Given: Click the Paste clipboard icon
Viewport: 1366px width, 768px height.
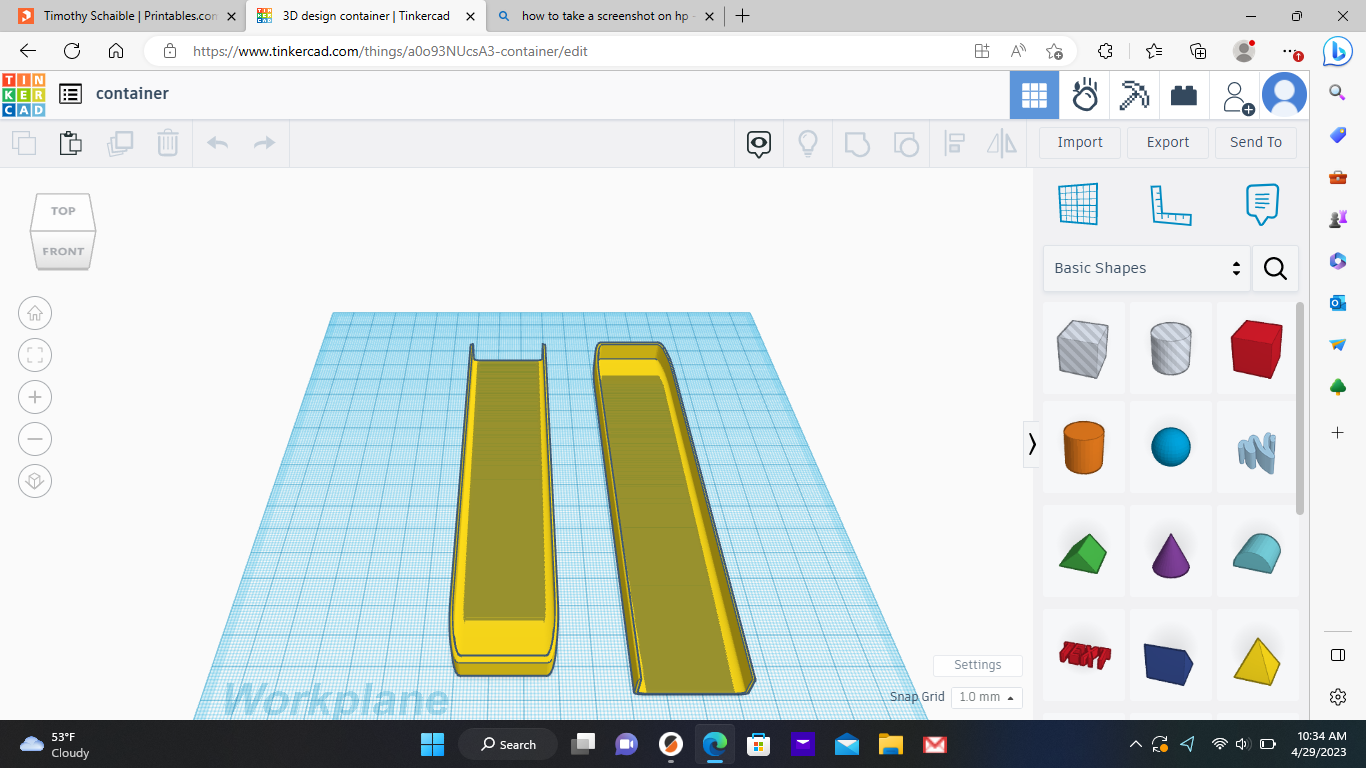Looking at the screenshot, I should click(x=70, y=143).
